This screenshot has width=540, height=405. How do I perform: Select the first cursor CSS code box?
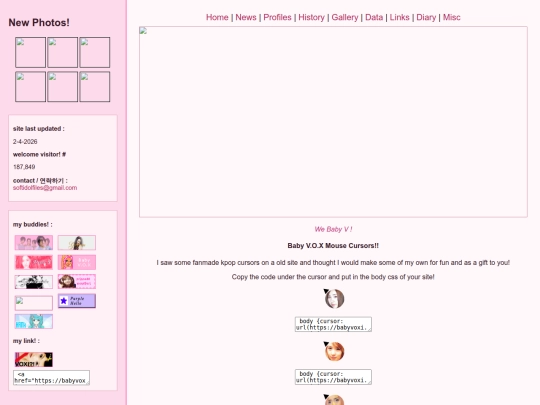pos(333,324)
